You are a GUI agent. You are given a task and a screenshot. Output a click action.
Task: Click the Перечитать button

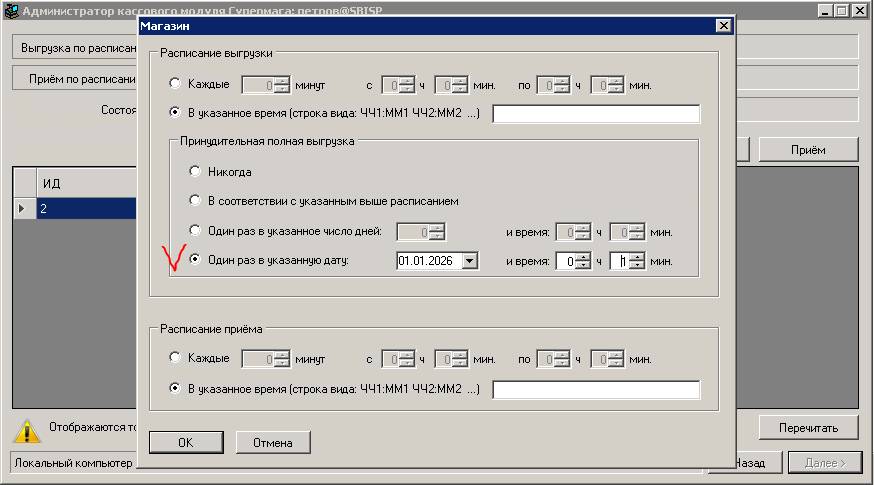808,428
